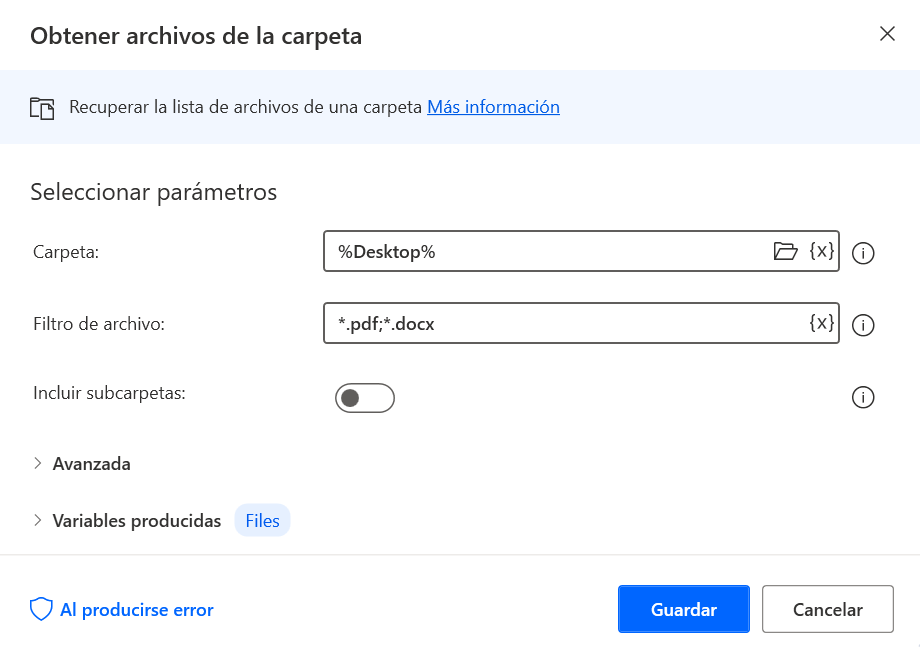Cancel the dialog with Cancelar

click(827, 608)
